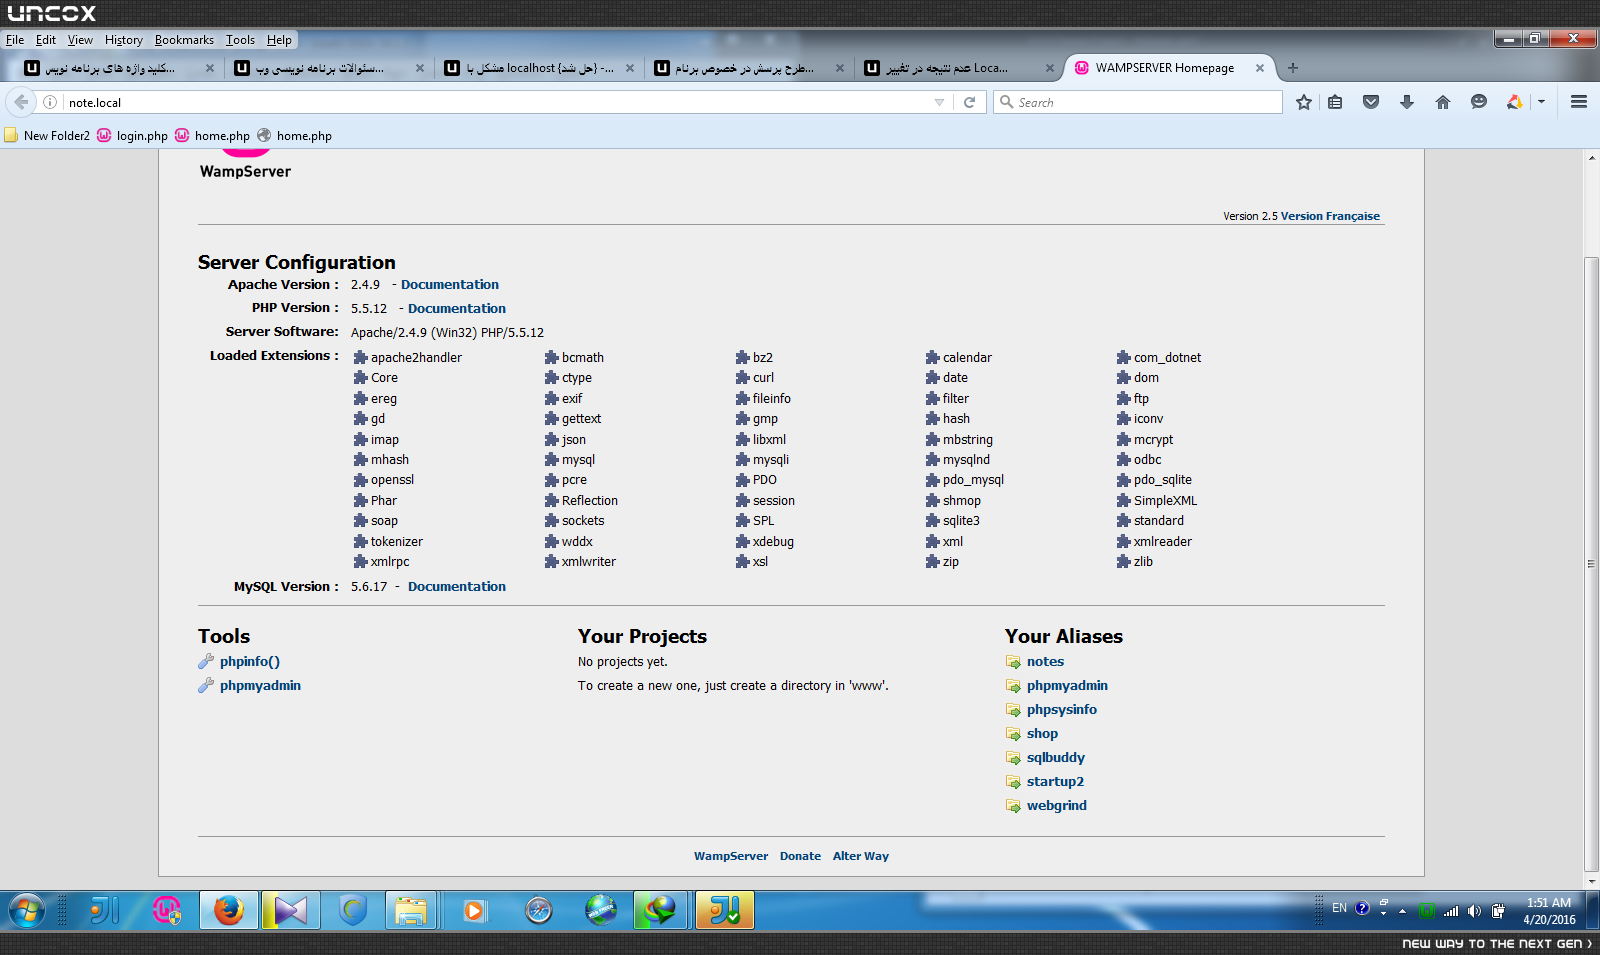Open the webgrind alias
Viewport: 1600px width, 955px height.
(x=1057, y=806)
